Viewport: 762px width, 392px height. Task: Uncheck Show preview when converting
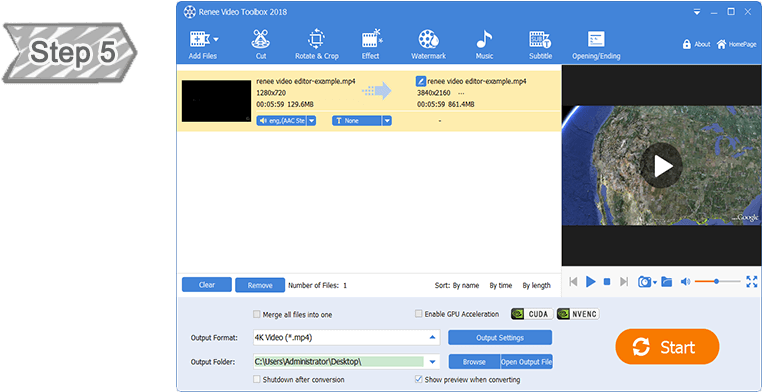click(418, 379)
